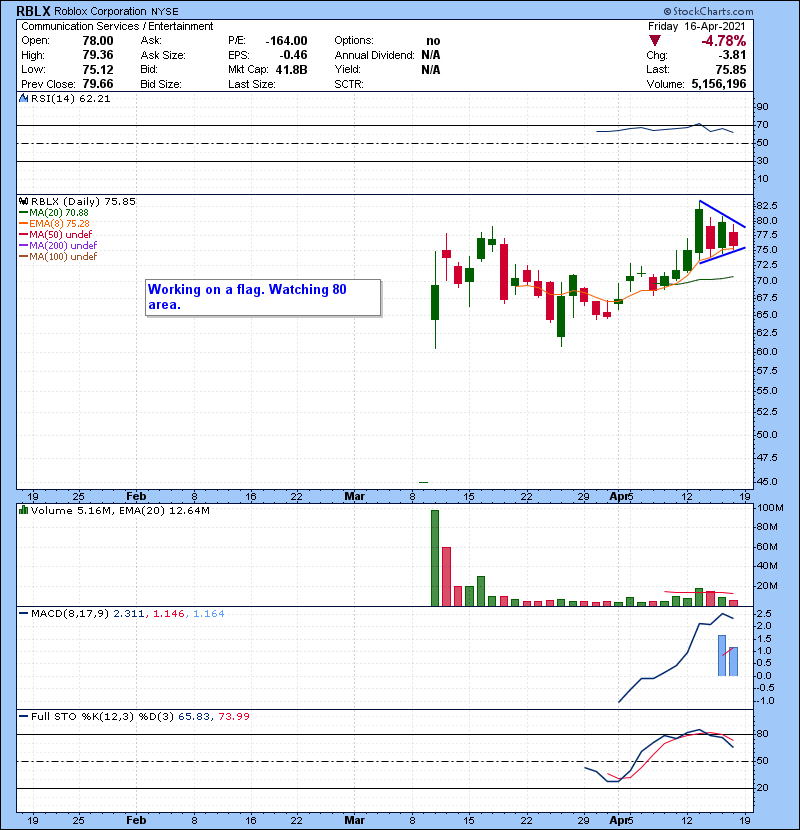Click the RSI panel line icon

click(23, 98)
